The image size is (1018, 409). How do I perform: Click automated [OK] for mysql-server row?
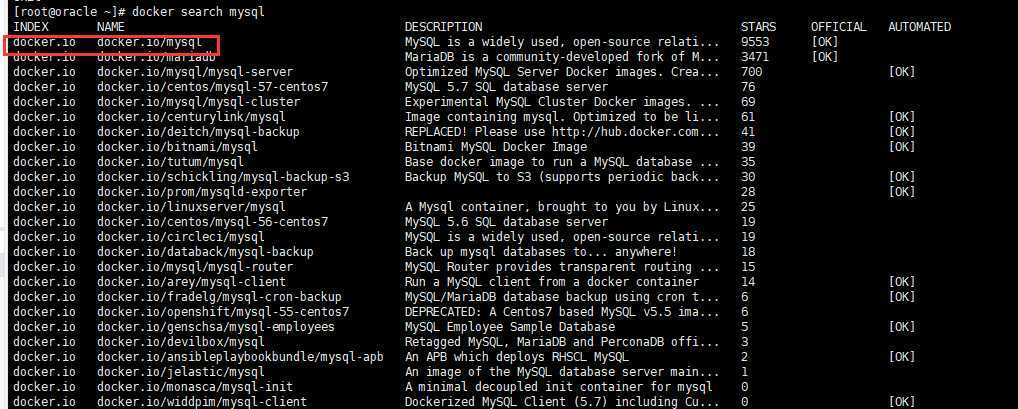pyautogui.click(x=902, y=72)
